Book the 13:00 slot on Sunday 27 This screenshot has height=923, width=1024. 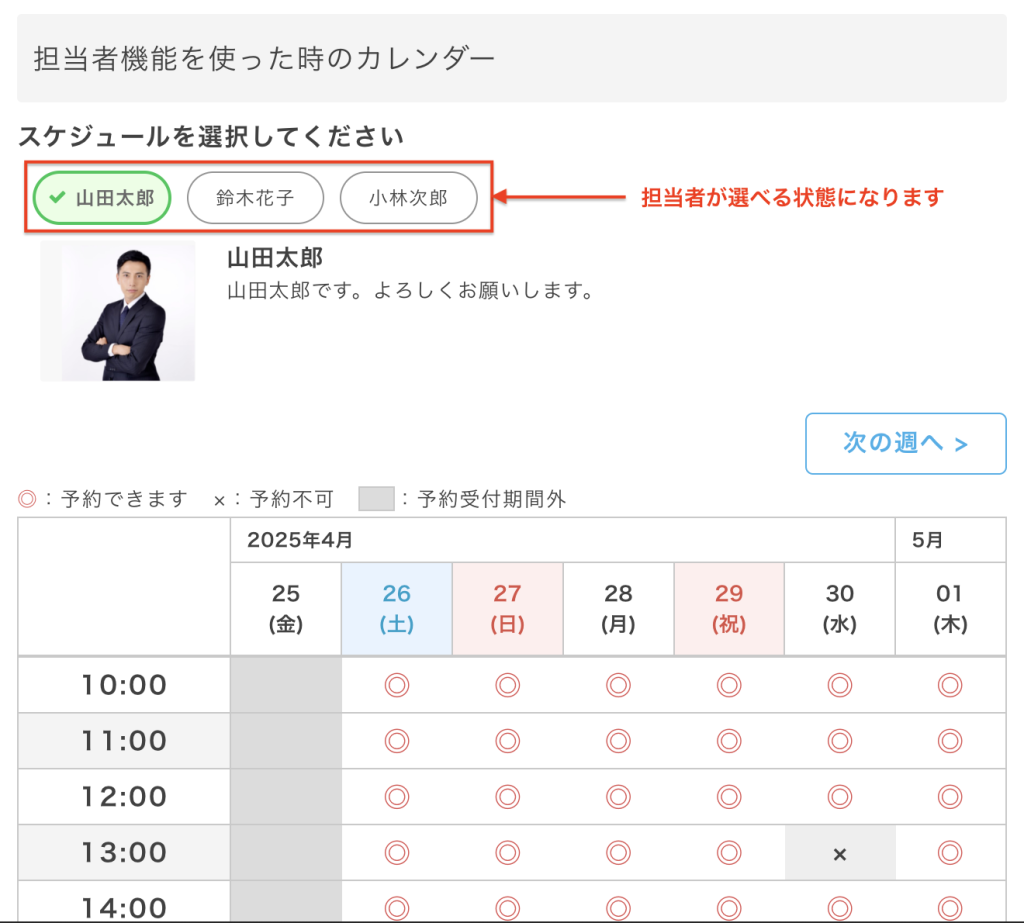point(508,853)
